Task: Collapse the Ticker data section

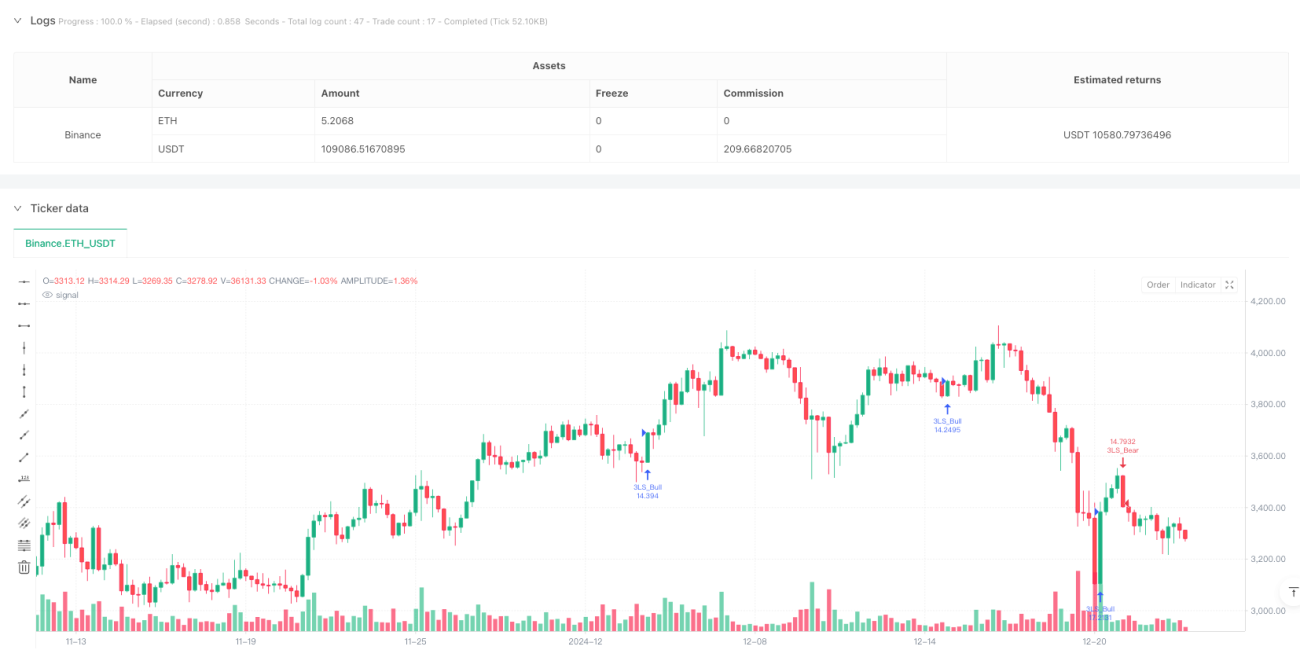Action: 17,208
